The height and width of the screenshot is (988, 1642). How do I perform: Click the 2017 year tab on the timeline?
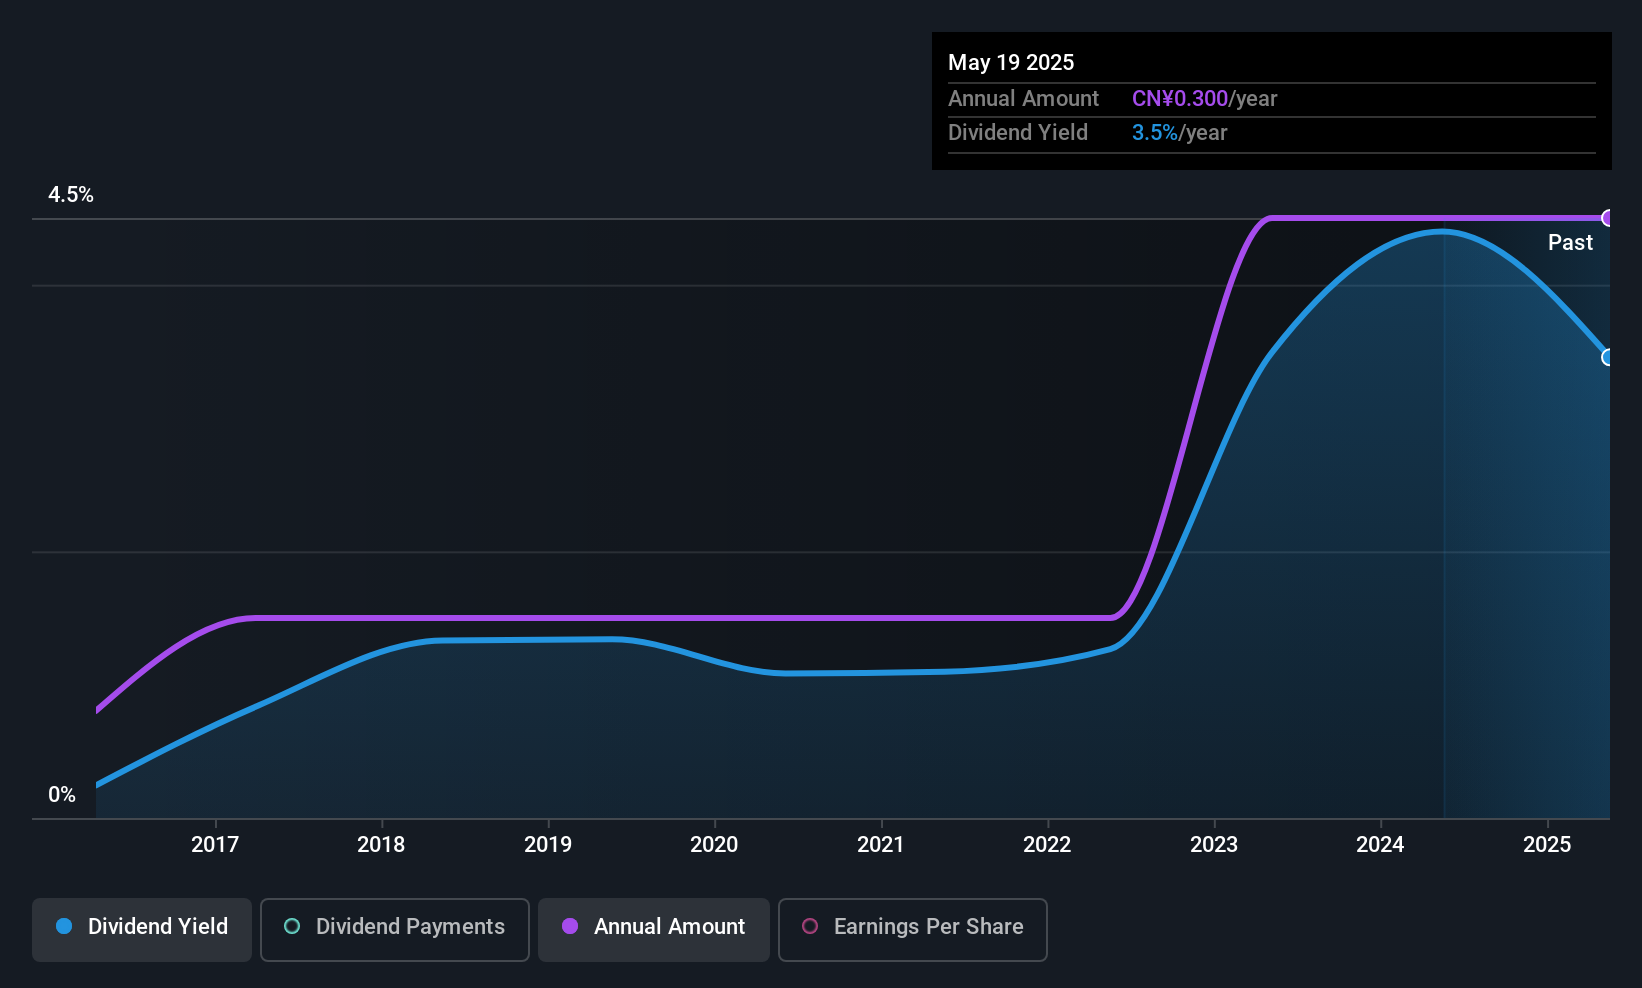pyautogui.click(x=215, y=845)
